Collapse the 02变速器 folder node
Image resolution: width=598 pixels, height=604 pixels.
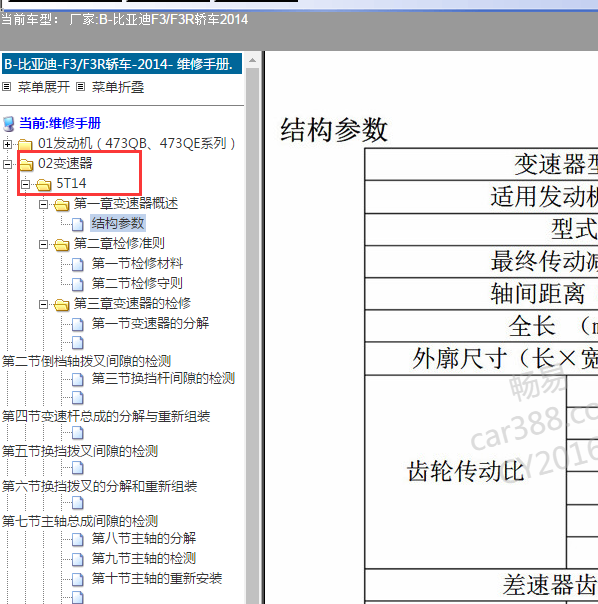coord(7,164)
